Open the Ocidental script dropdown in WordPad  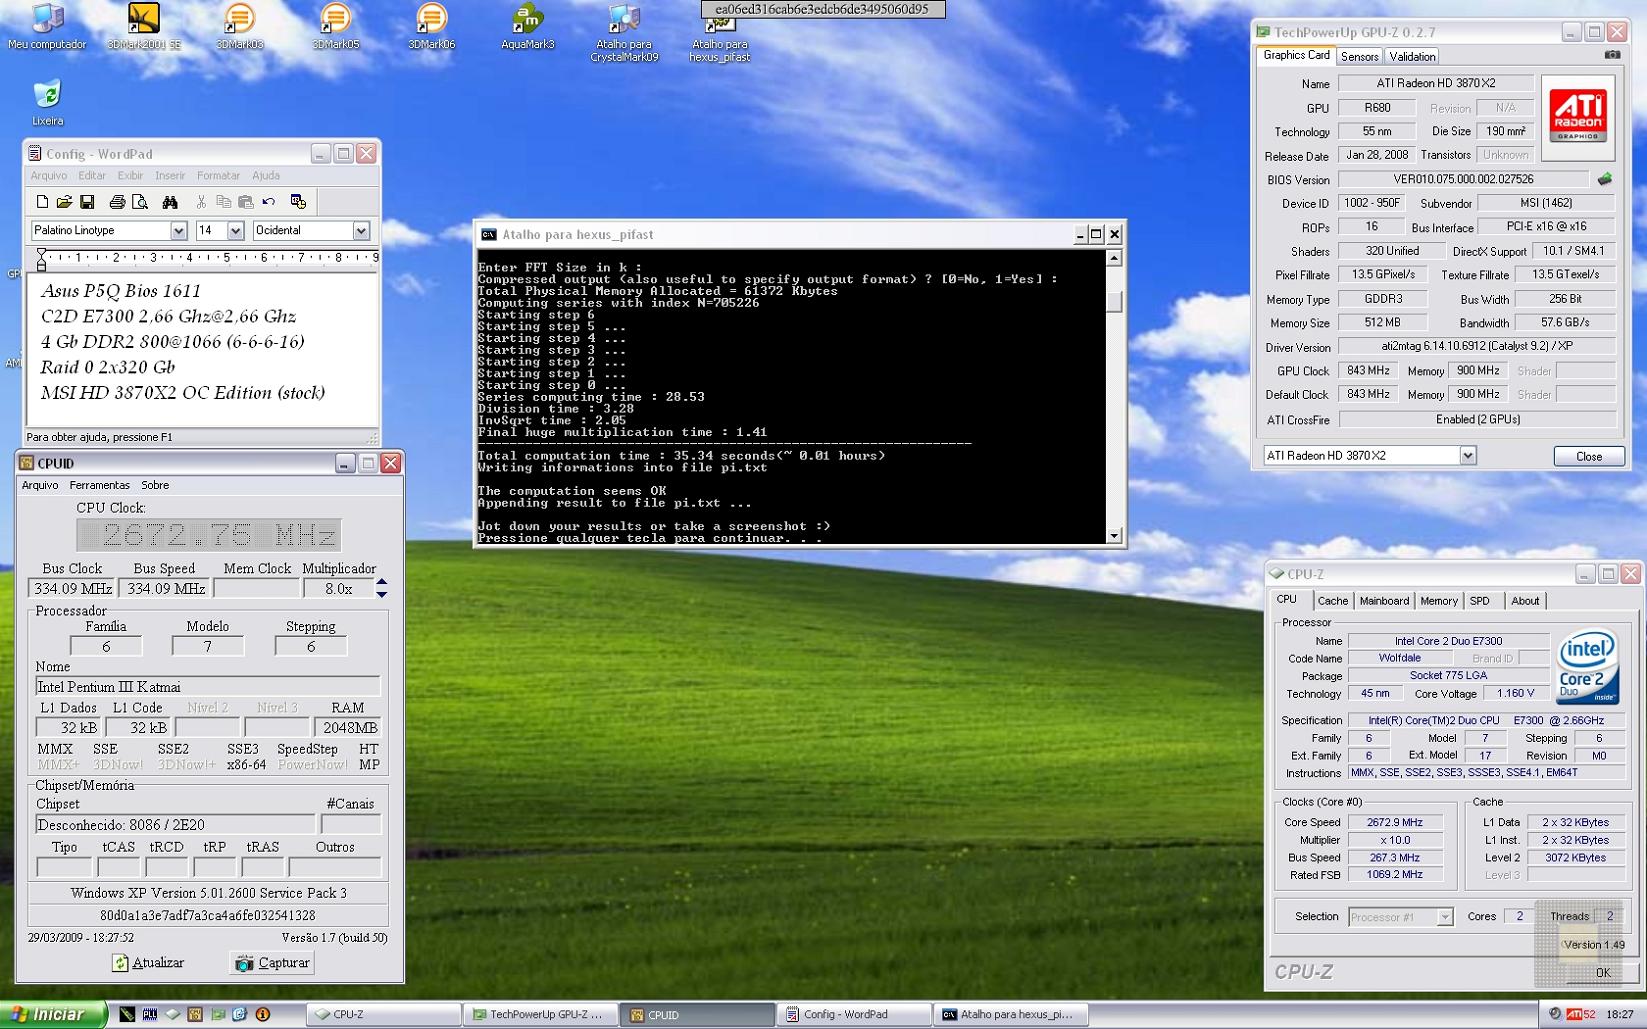[x=361, y=230]
